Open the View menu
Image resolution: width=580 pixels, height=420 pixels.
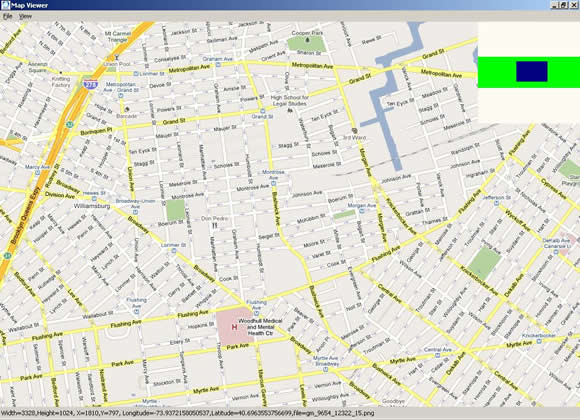pos(25,16)
